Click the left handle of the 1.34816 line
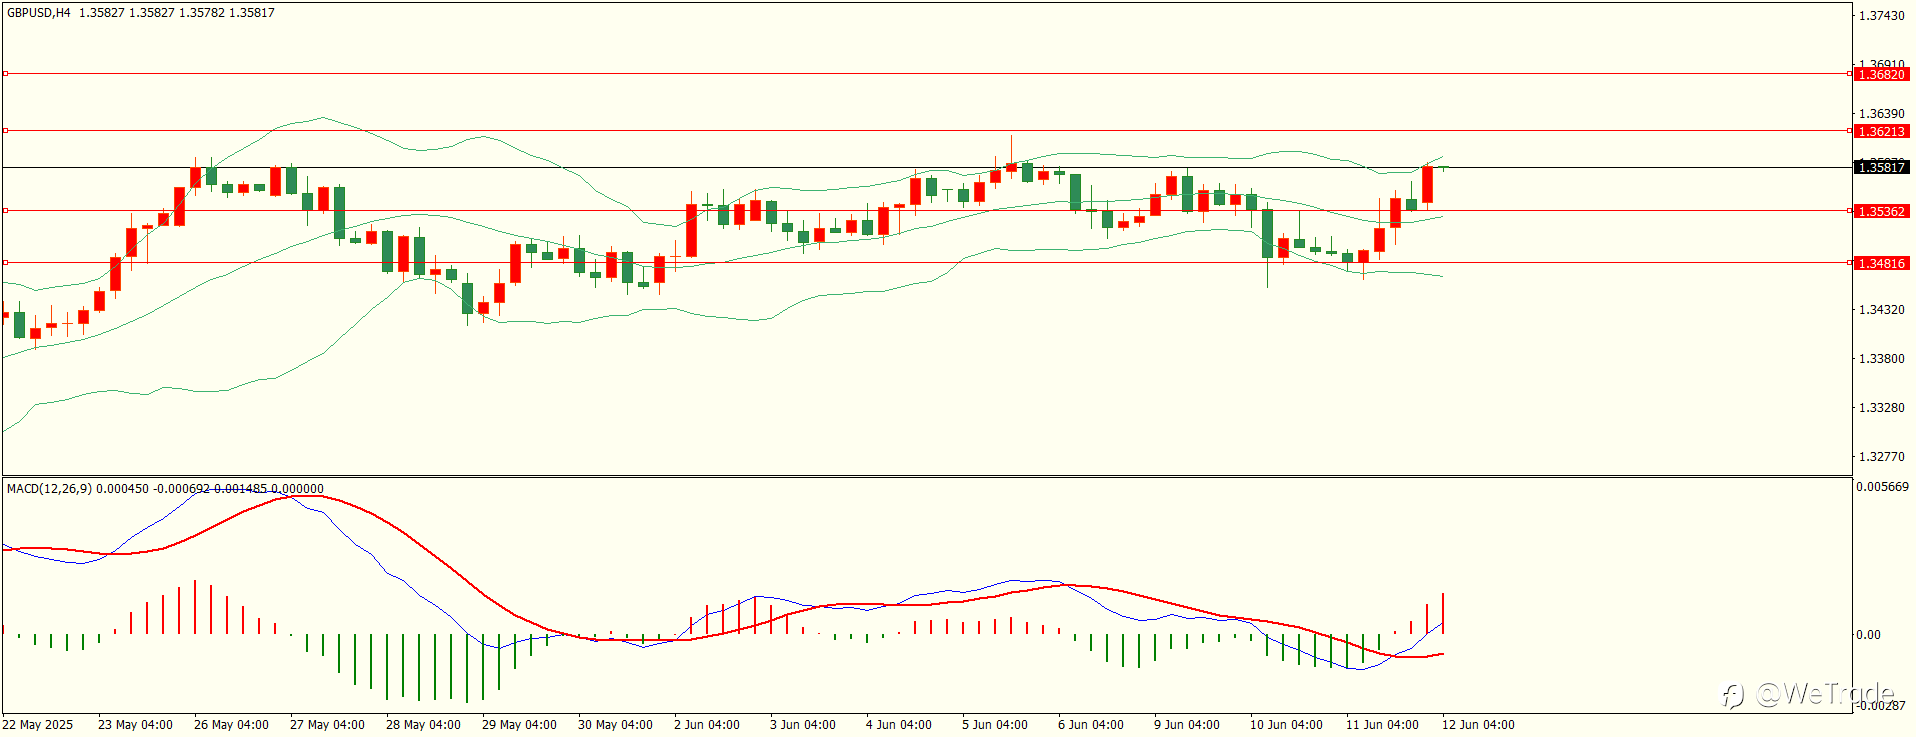1916x737 pixels. (5, 262)
